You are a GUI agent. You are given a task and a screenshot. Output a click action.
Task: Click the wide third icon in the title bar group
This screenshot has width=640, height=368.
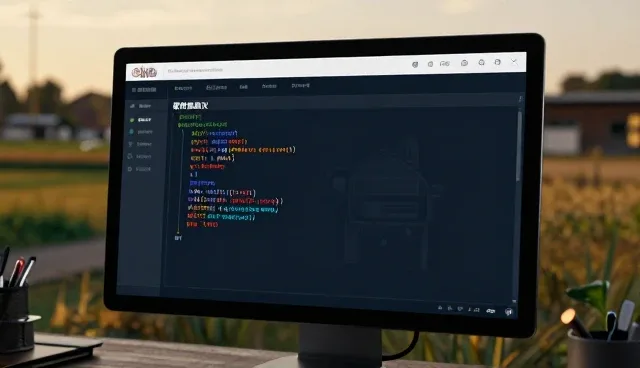pos(445,64)
